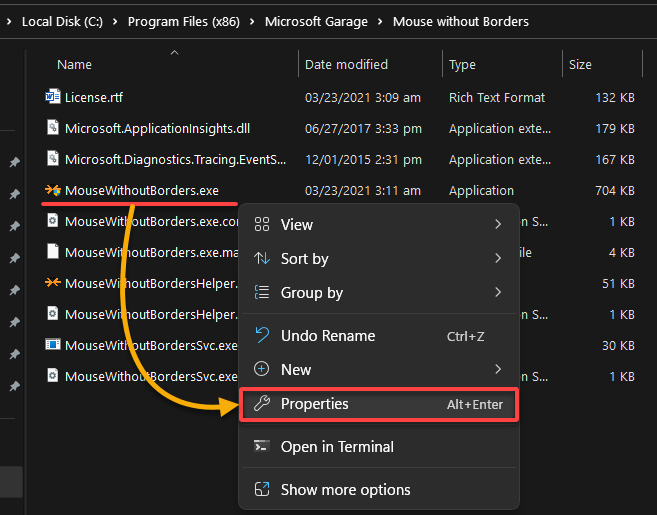Viewport: 657px width, 515px height.
Task: Select the License.rtf file name
Action: pos(94,97)
